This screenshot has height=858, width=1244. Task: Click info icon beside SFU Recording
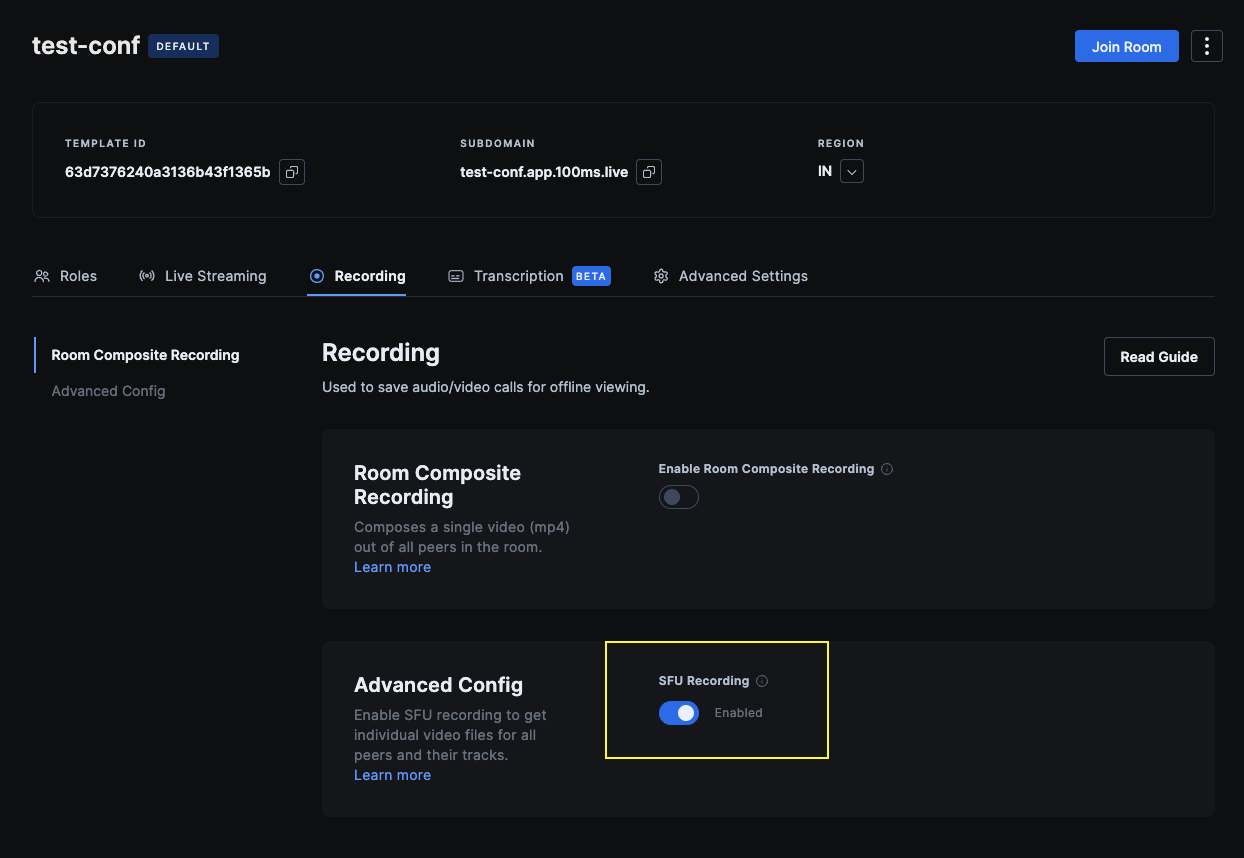tap(762, 681)
